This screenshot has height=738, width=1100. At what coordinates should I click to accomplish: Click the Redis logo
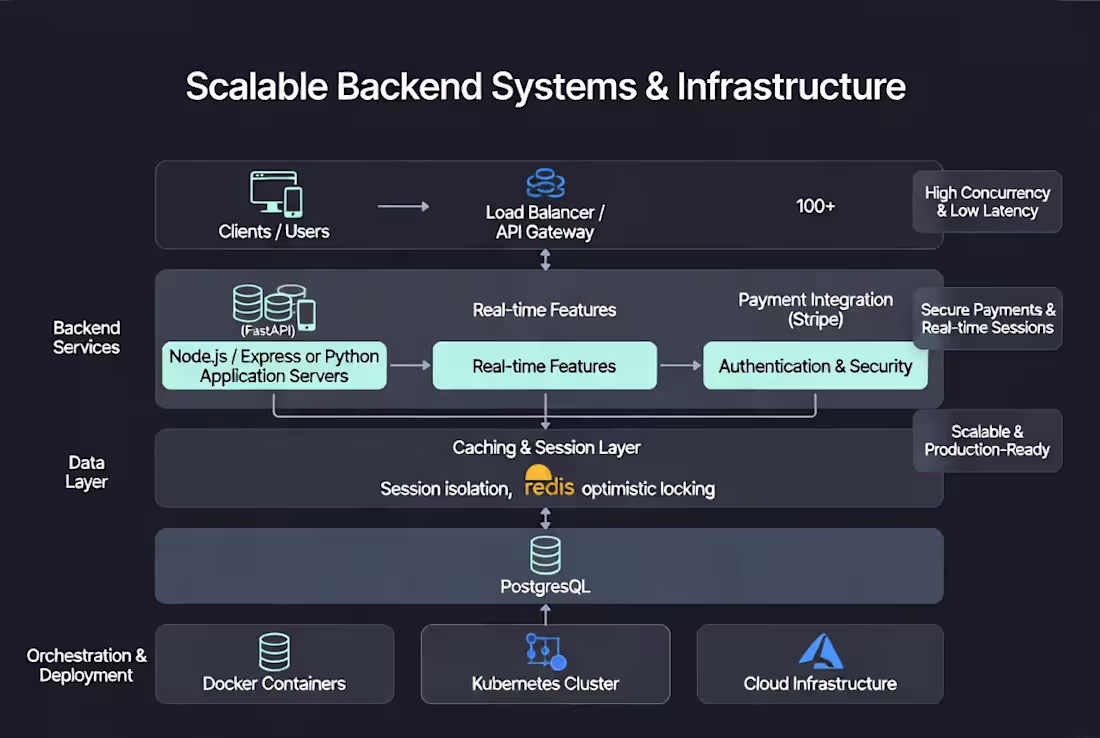coord(549,481)
